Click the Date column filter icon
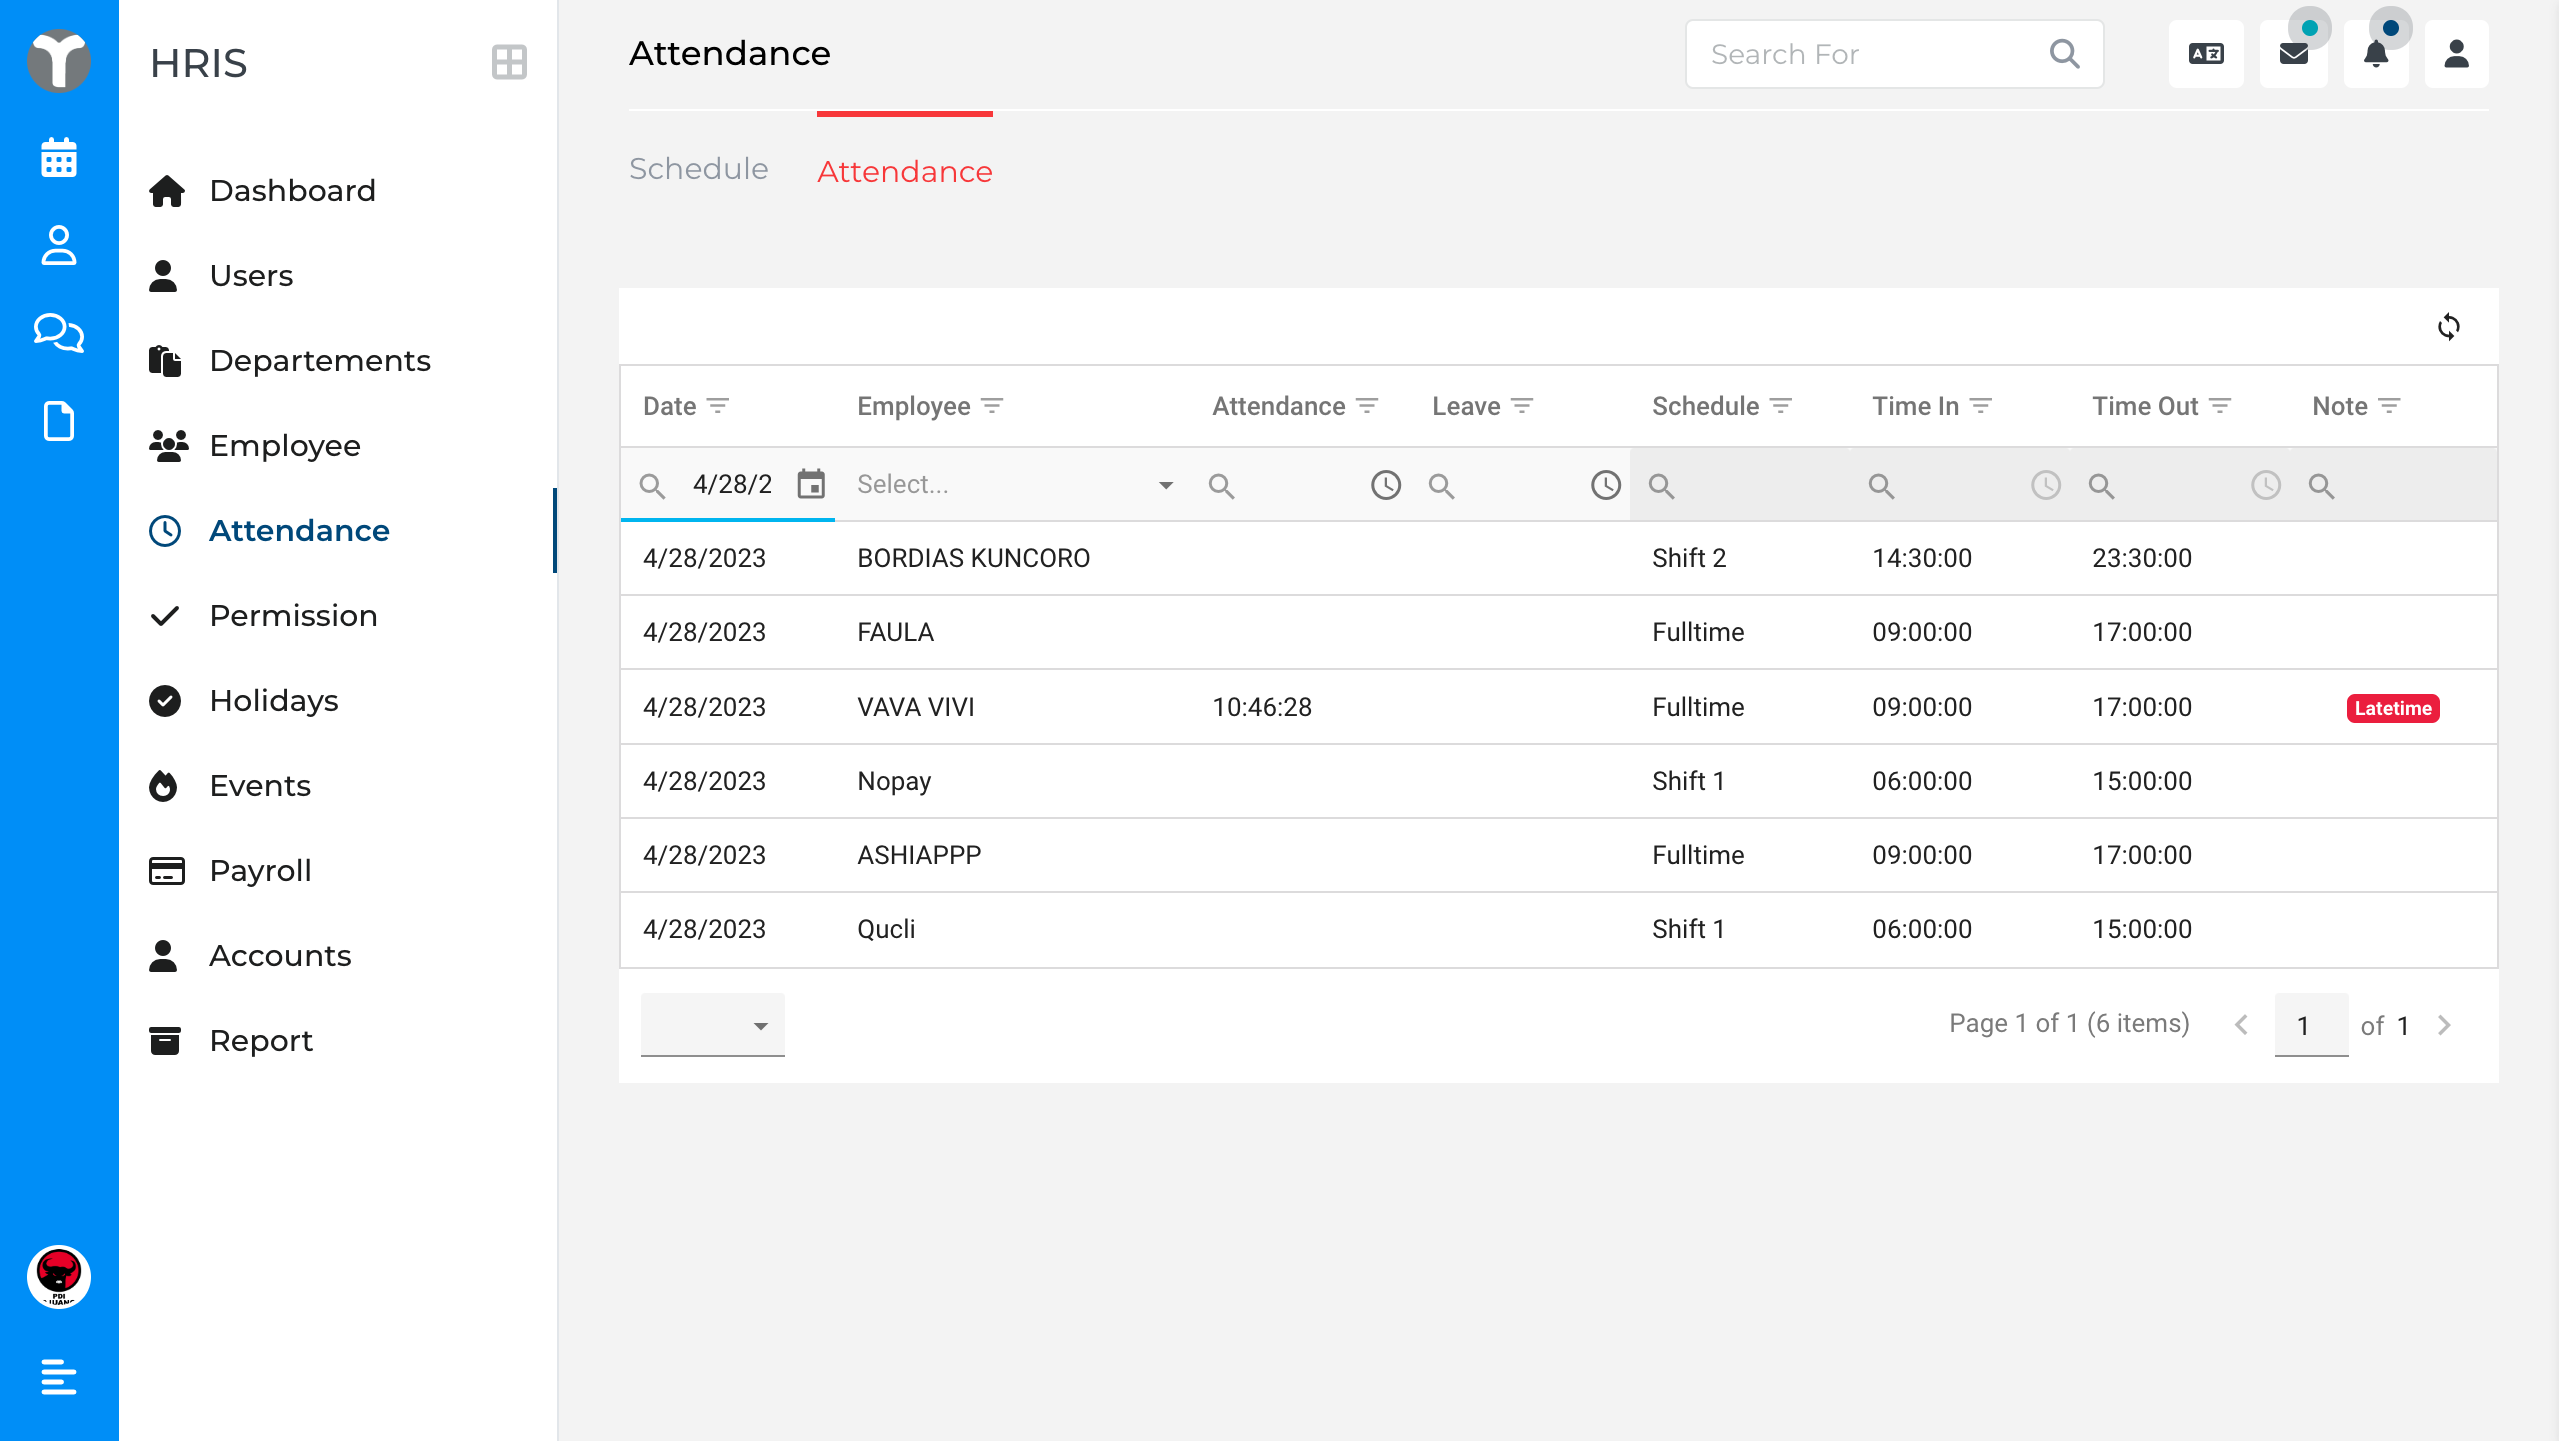2559x1441 pixels. [x=718, y=406]
